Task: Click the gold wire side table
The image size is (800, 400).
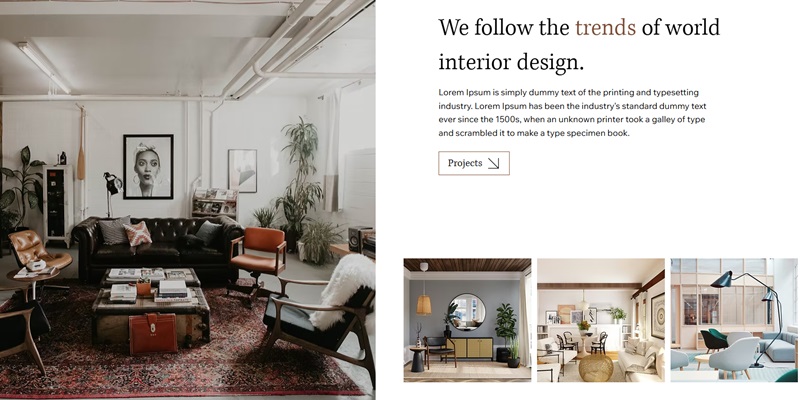Action: tap(595, 367)
